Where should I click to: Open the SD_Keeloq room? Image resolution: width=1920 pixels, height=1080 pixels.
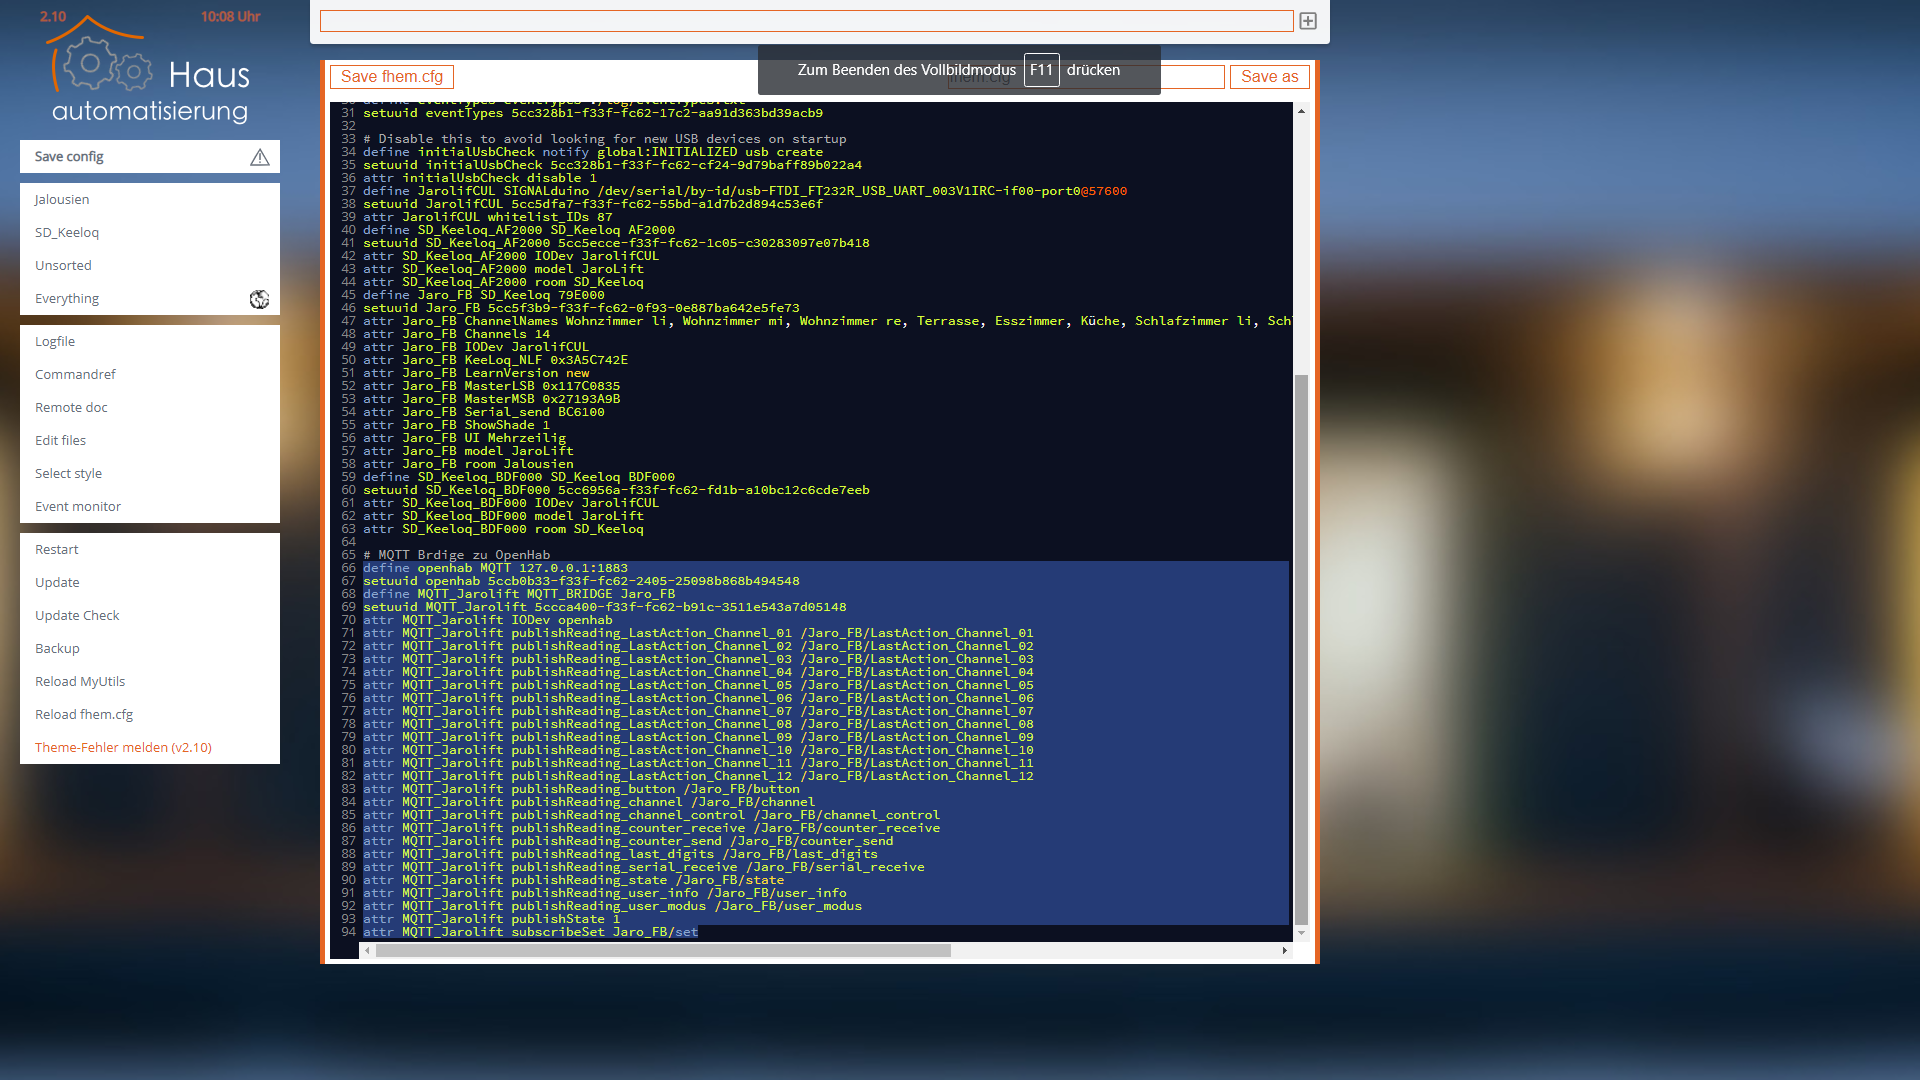pos(67,233)
